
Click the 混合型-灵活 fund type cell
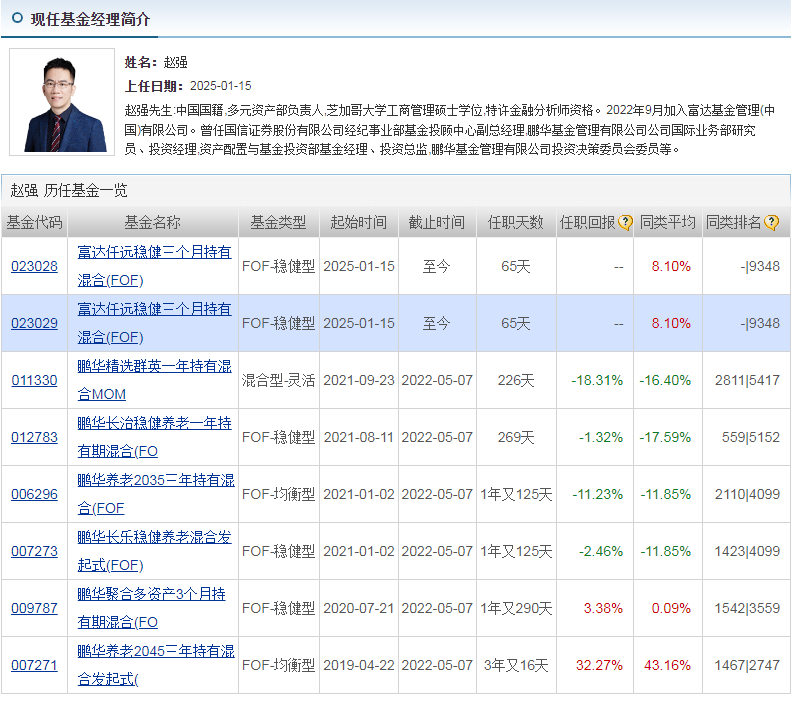pos(278,380)
